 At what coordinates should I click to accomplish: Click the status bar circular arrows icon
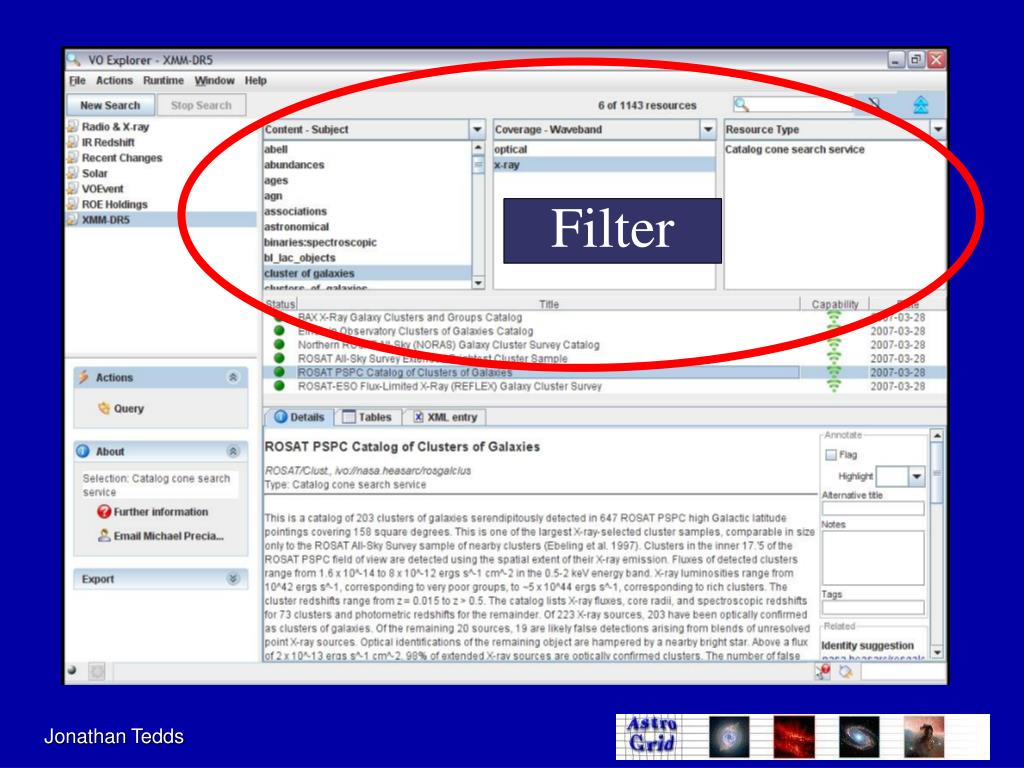(846, 671)
